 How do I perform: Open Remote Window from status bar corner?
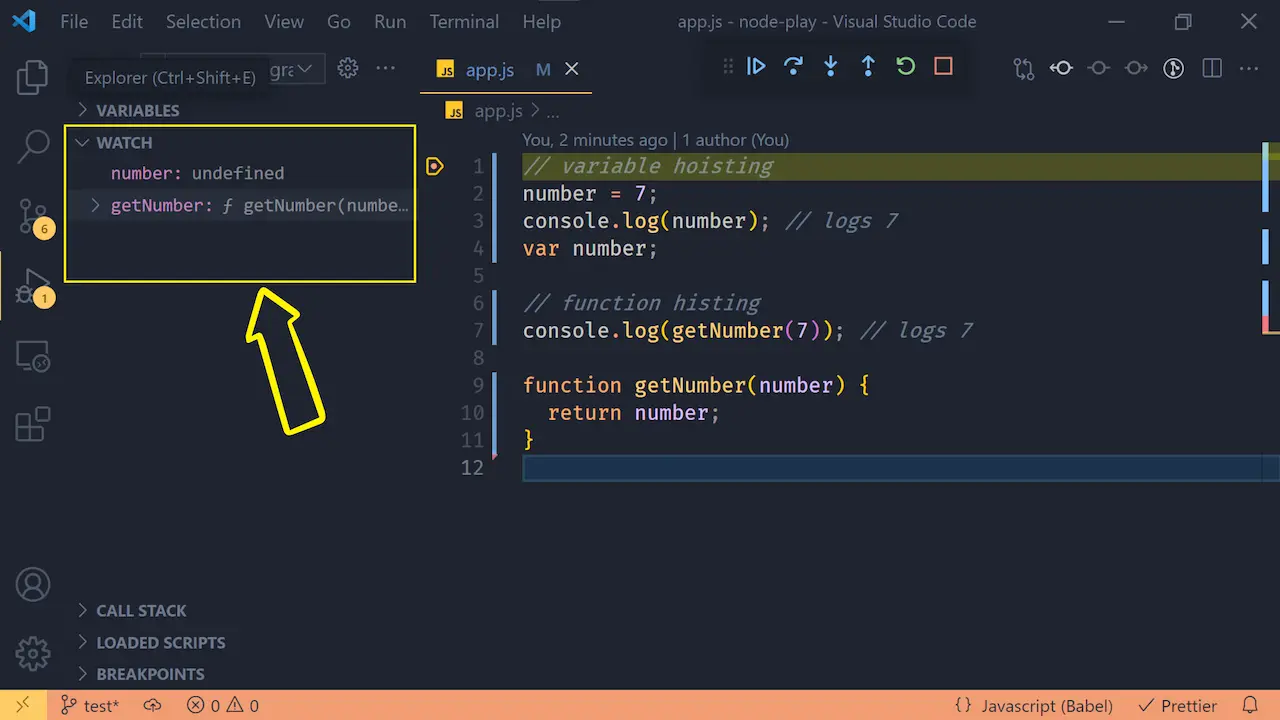click(x=22, y=705)
